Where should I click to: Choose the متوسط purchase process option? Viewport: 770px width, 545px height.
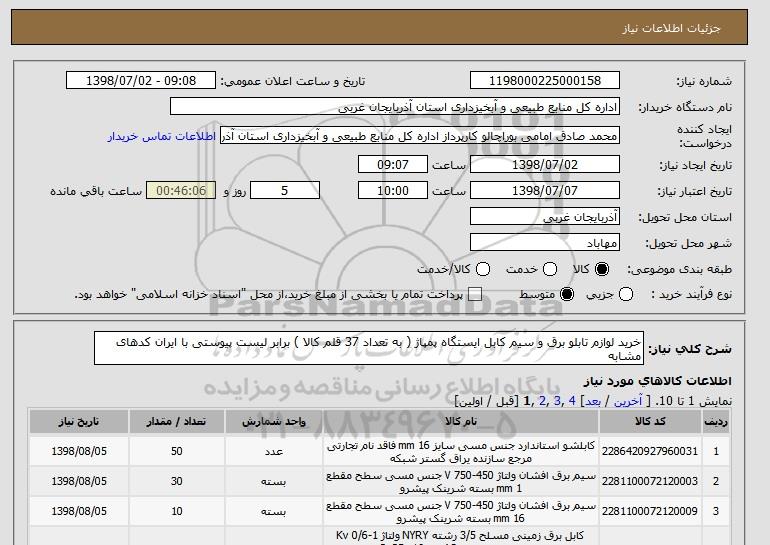pyautogui.click(x=567, y=294)
